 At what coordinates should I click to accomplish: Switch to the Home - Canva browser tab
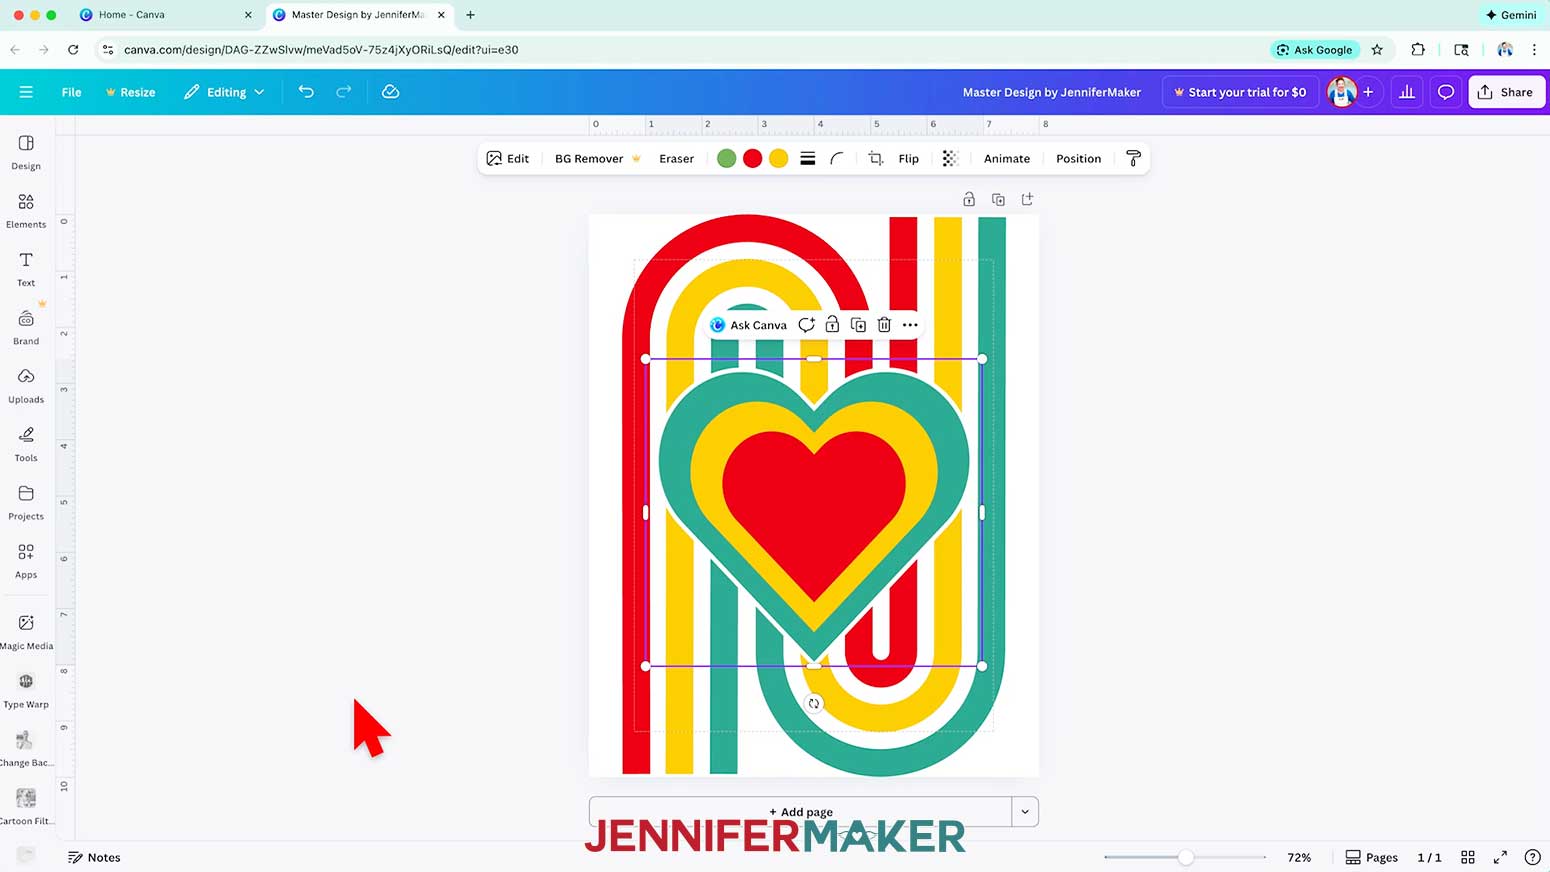pyautogui.click(x=165, y=15)
